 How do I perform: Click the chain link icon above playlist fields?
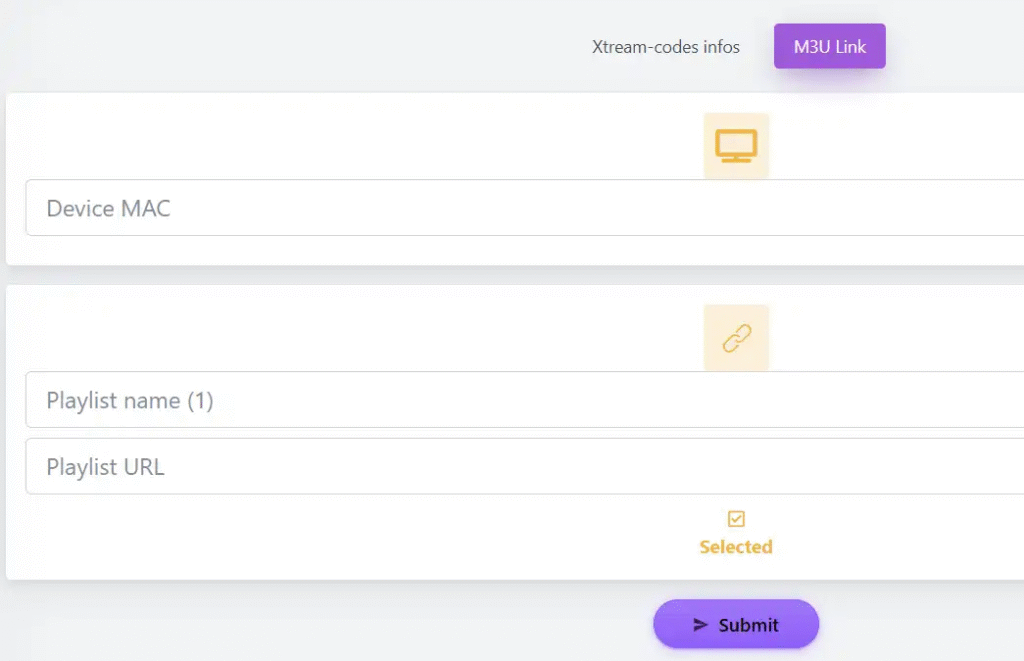[736, 337]
